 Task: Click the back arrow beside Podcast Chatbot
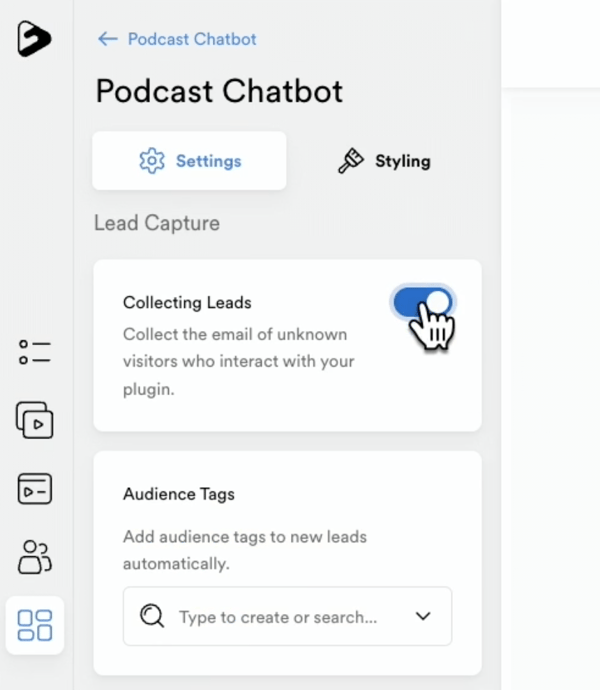(x=107, y=39)
